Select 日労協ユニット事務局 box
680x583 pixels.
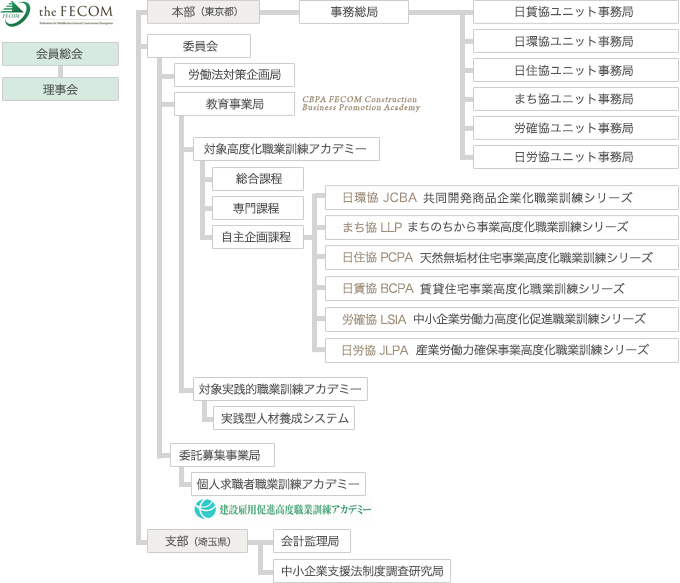coord(575,157)
